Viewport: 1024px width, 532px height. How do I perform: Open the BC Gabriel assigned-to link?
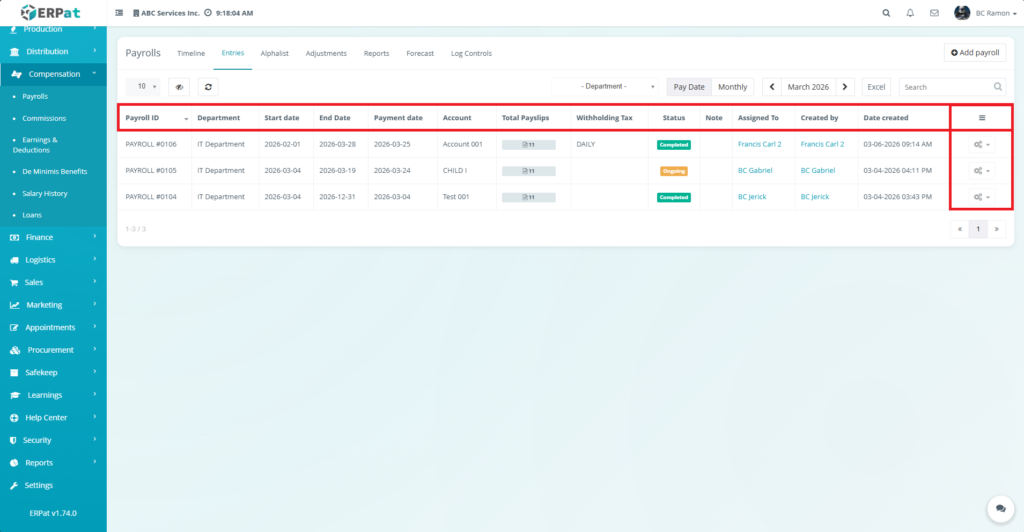(x=756, y=171)
